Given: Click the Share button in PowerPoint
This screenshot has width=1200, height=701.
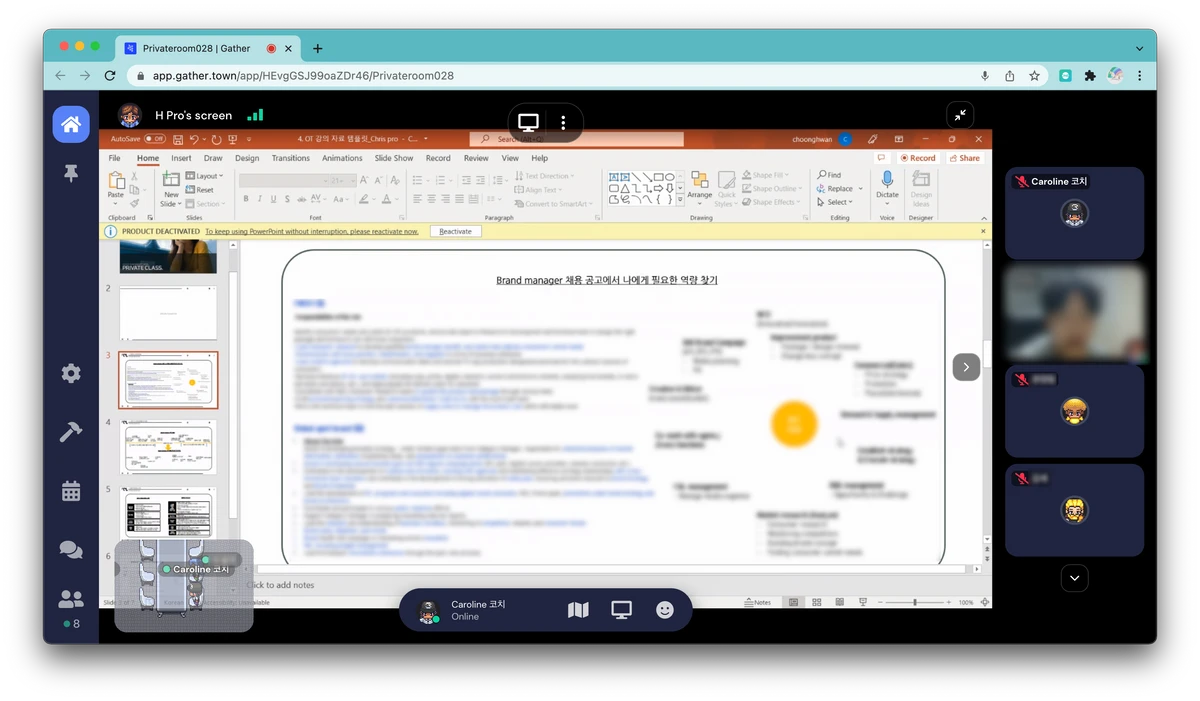Looking at the screenshot, I should pyautogui.click(x=965, y=158).
